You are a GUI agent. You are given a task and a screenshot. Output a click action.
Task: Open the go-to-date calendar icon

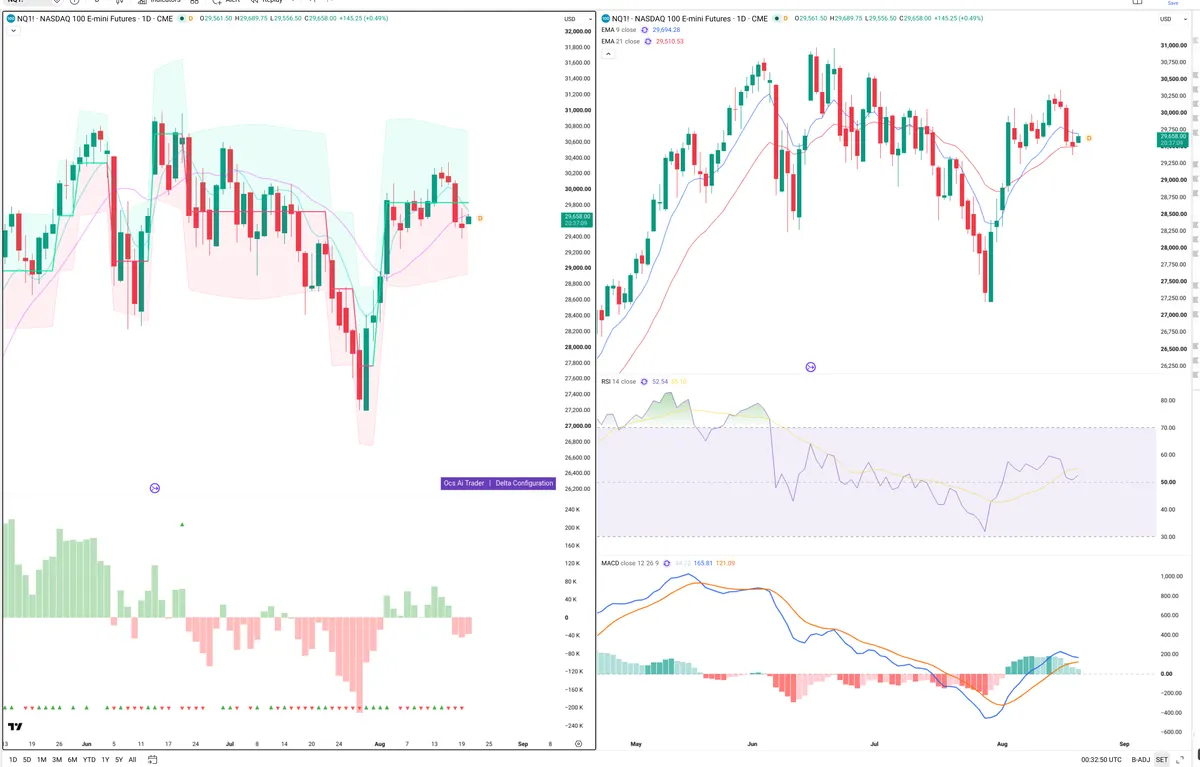point(152,760)
